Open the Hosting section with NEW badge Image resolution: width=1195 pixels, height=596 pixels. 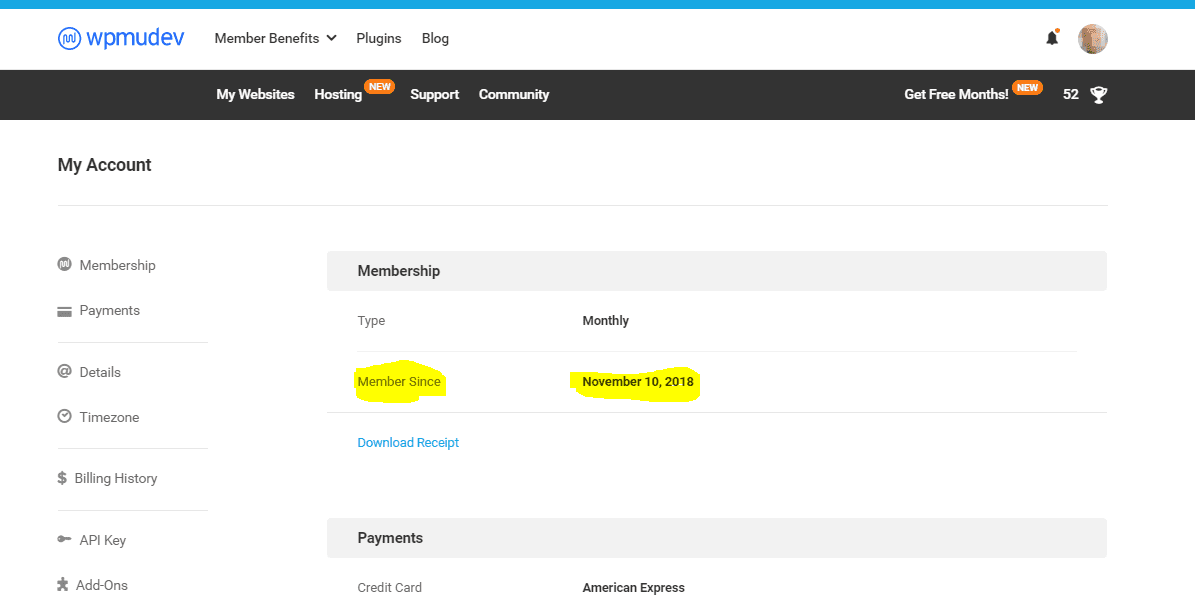click(x=338, y=94)
